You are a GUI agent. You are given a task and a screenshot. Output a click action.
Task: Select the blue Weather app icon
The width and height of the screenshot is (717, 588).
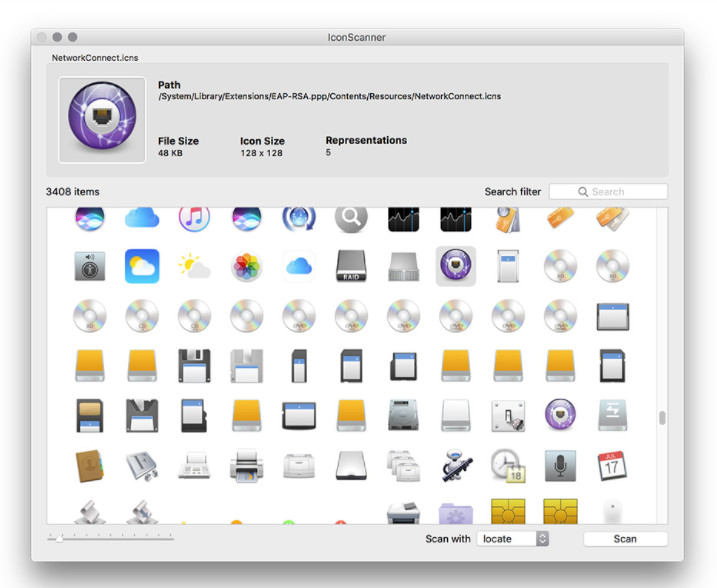coord(142,266)
